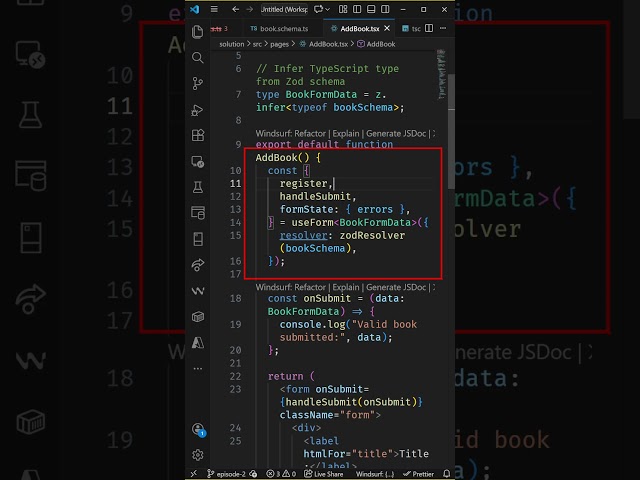Switch to the tab showing 3 errors
This screenshot has height=480, width=640.
coord(219,29)
